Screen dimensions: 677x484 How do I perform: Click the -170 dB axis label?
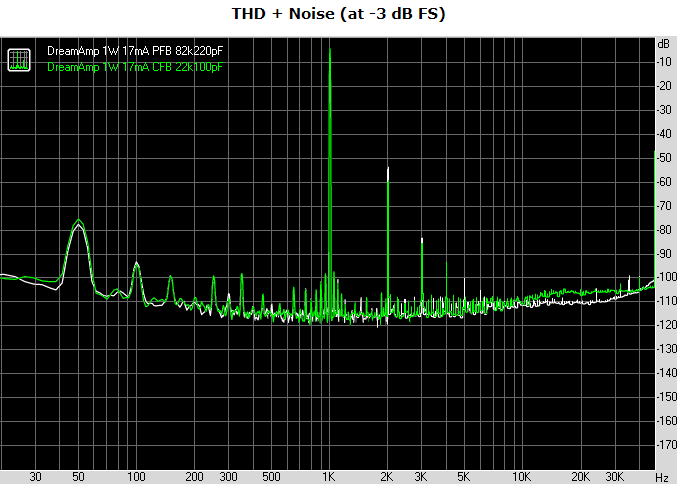(x=666, y=444)
